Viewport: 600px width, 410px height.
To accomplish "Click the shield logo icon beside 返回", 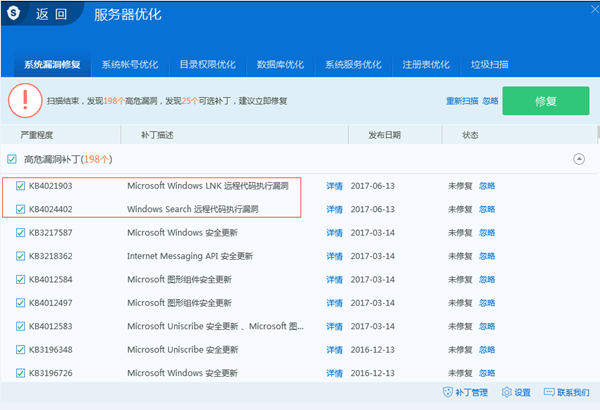I will pos(13,13).
